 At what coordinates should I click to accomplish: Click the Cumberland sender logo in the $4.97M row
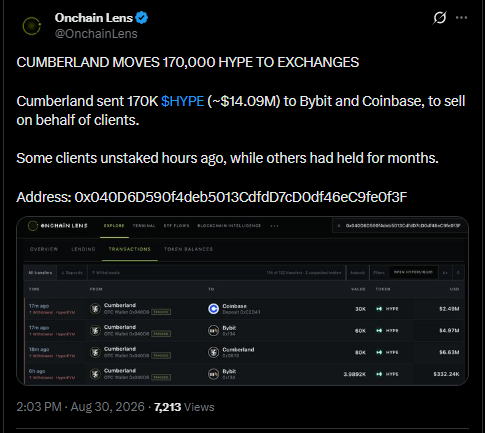(95, 331)
